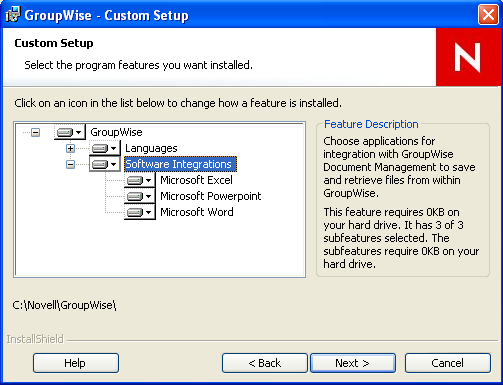The image size is (503, 385).
Task: Open Microsoft Powerpoint feature drive icon dropdown
Action: click(x=140, y=196)
